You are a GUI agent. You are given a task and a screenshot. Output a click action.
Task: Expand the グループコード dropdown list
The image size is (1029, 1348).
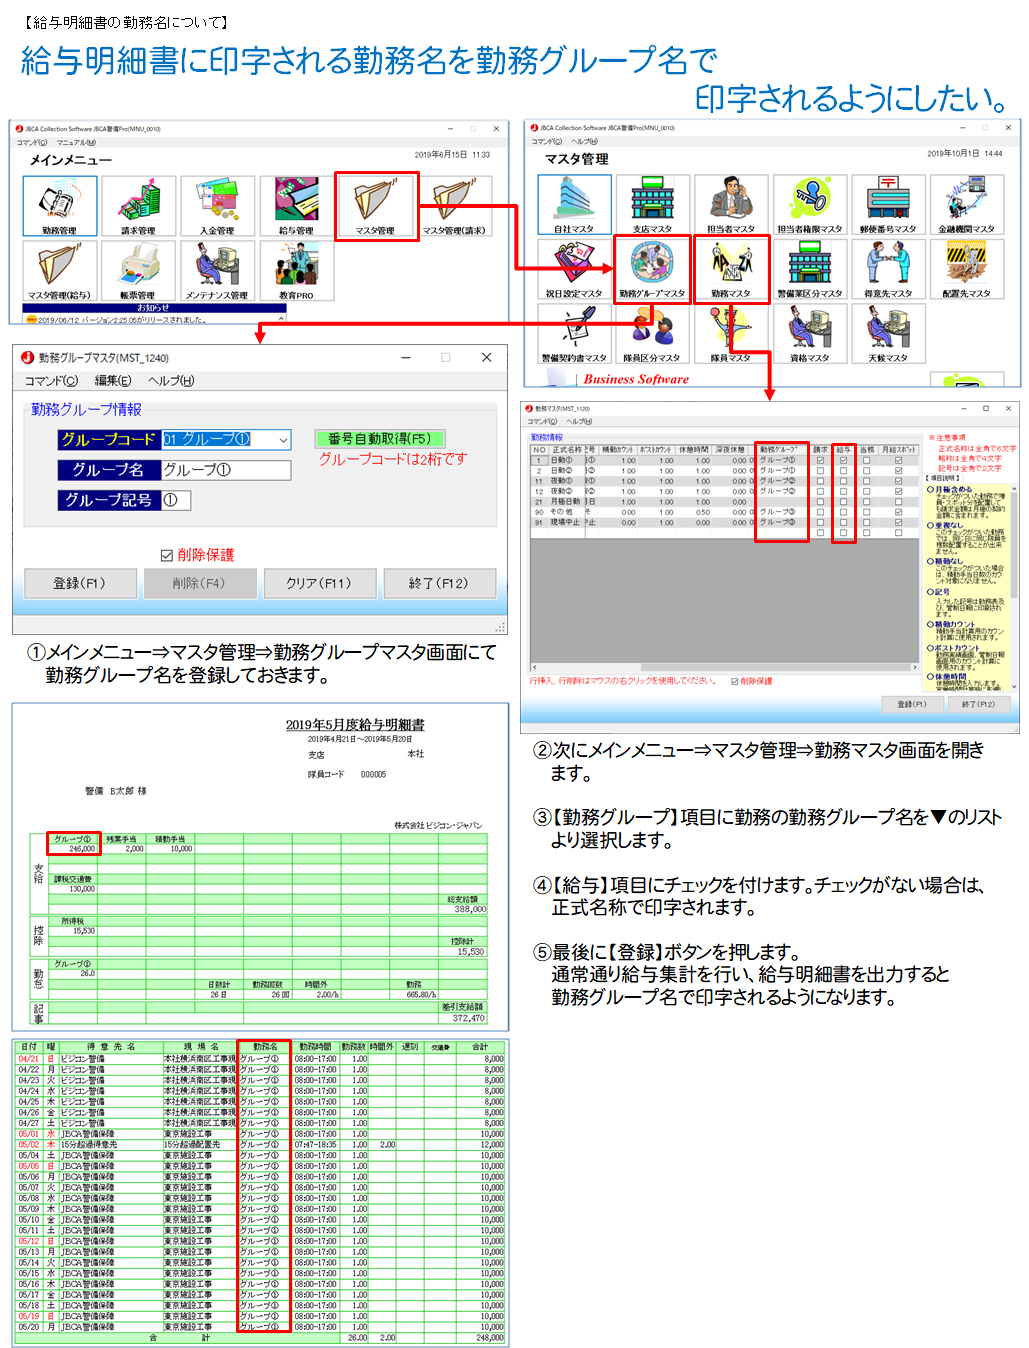coord(283,440)
